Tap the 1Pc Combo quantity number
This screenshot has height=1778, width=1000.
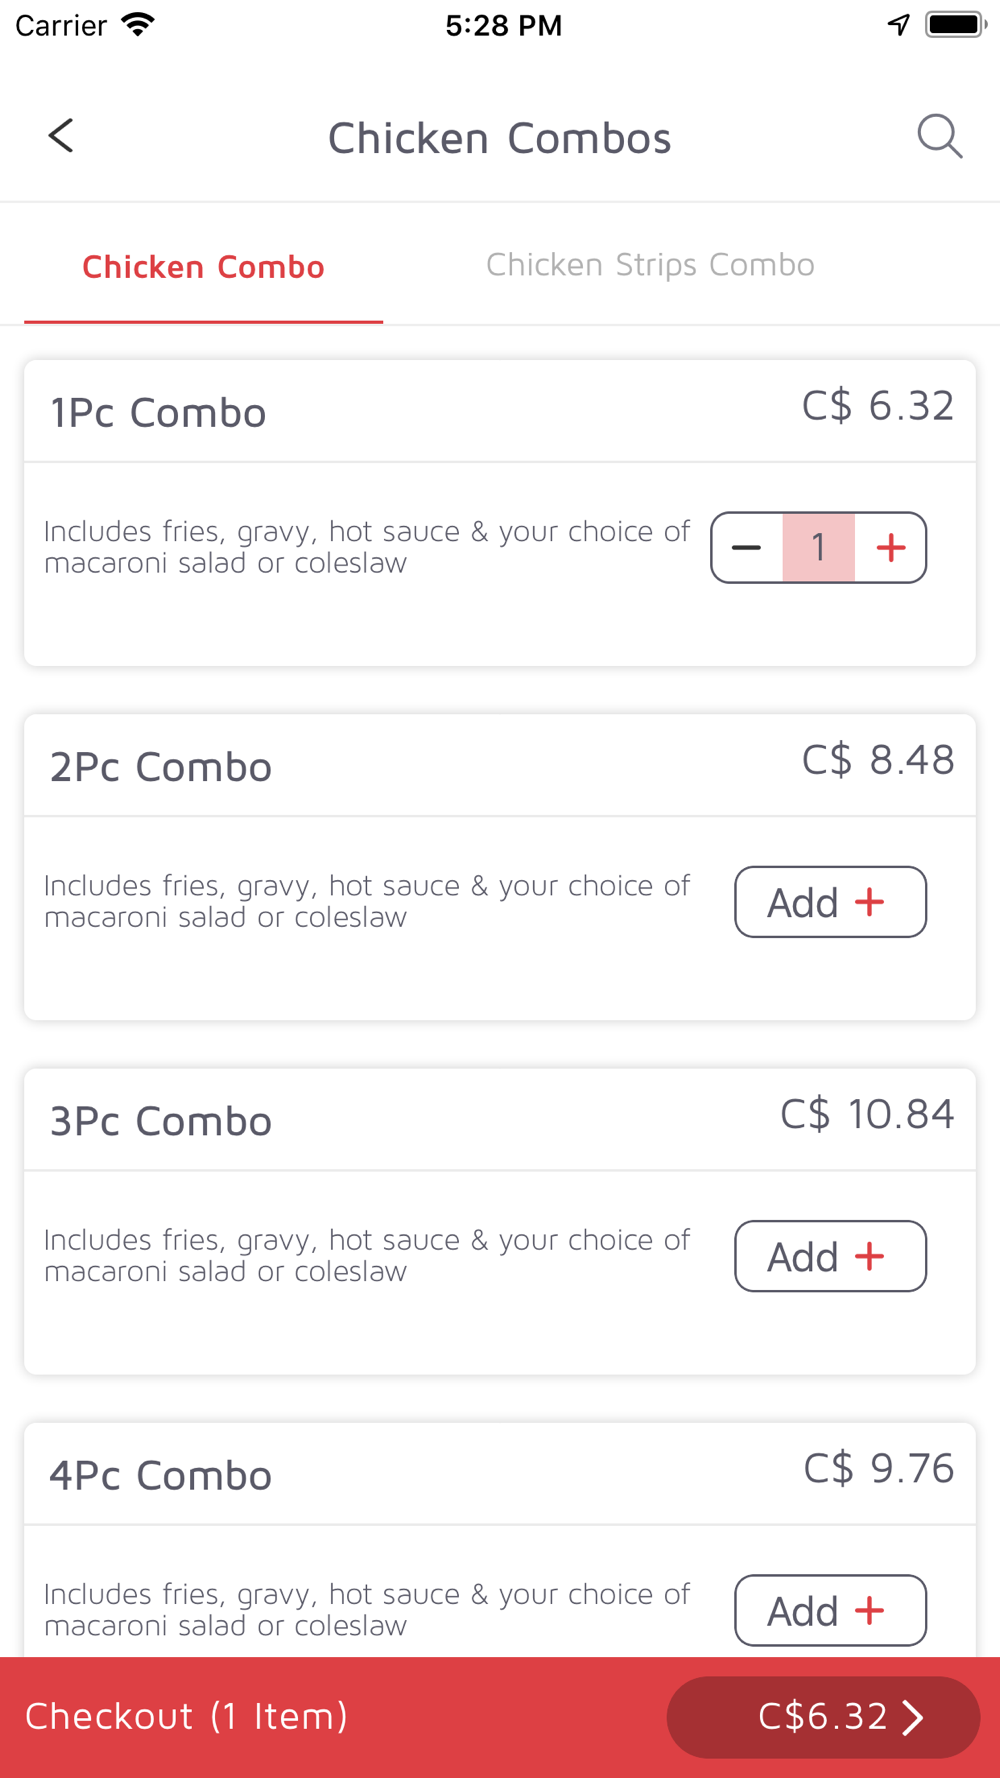tap(819, 548)
